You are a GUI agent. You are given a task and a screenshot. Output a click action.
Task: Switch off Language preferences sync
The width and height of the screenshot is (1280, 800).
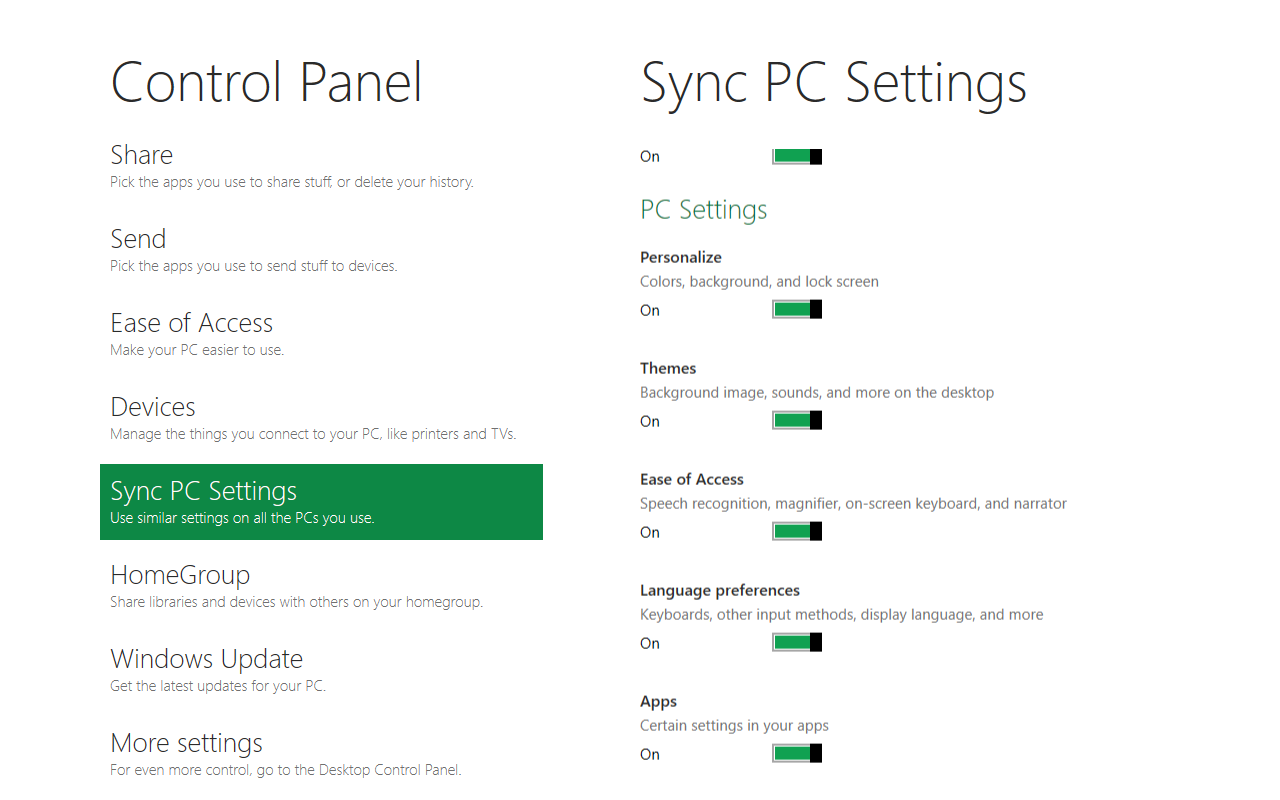[797, 643]
